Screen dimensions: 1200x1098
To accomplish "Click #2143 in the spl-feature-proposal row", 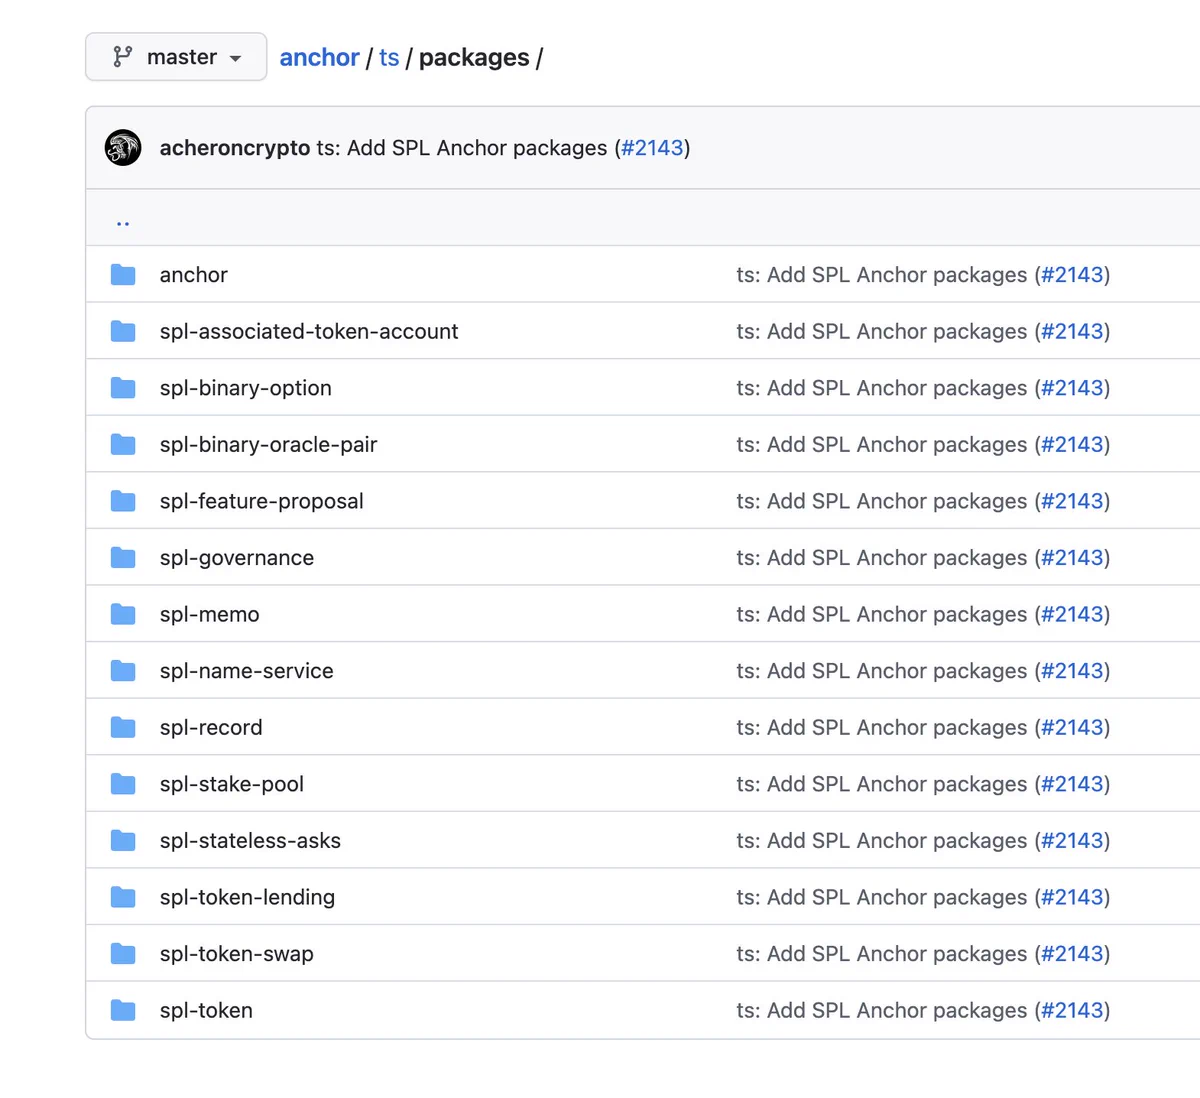I will click(1072, 501).
